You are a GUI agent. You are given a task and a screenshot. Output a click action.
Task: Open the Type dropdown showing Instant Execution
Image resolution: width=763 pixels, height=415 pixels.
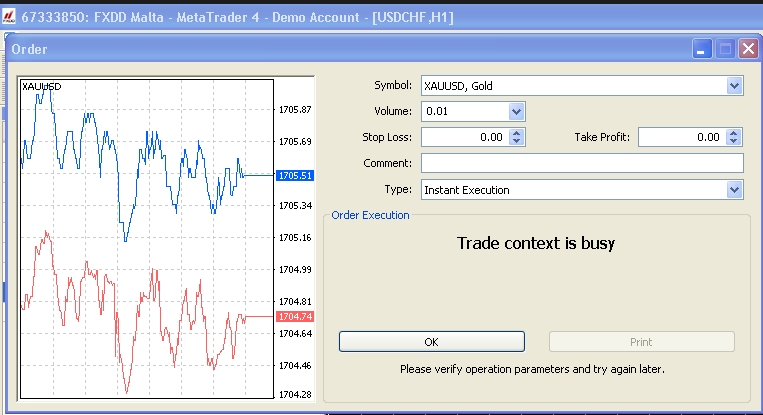pyautogui.click(x=735, y=189)
